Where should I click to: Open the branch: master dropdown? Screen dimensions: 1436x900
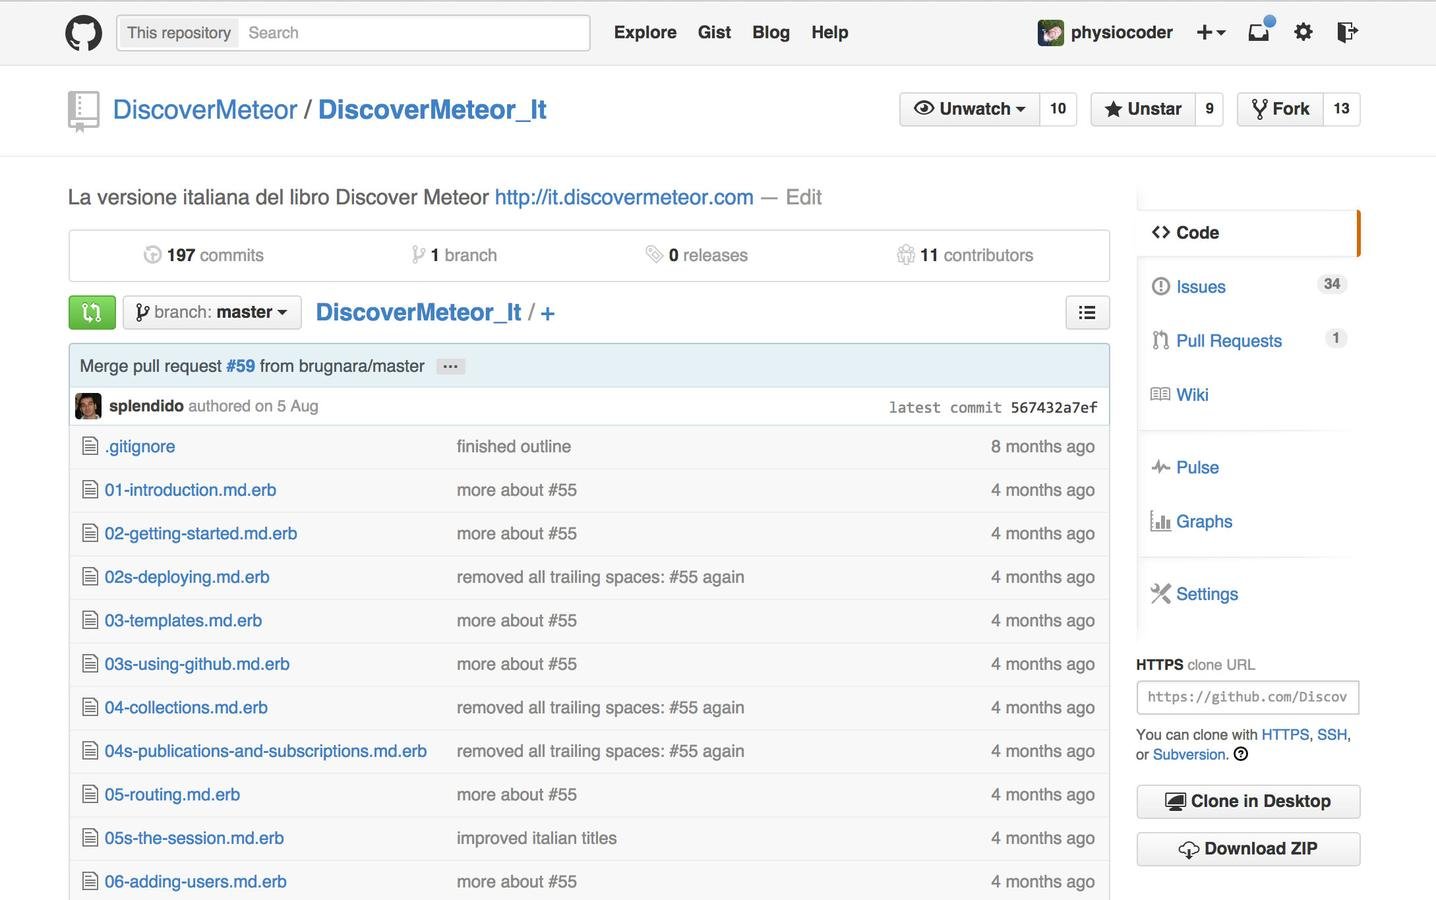click(x=212, y=312)
